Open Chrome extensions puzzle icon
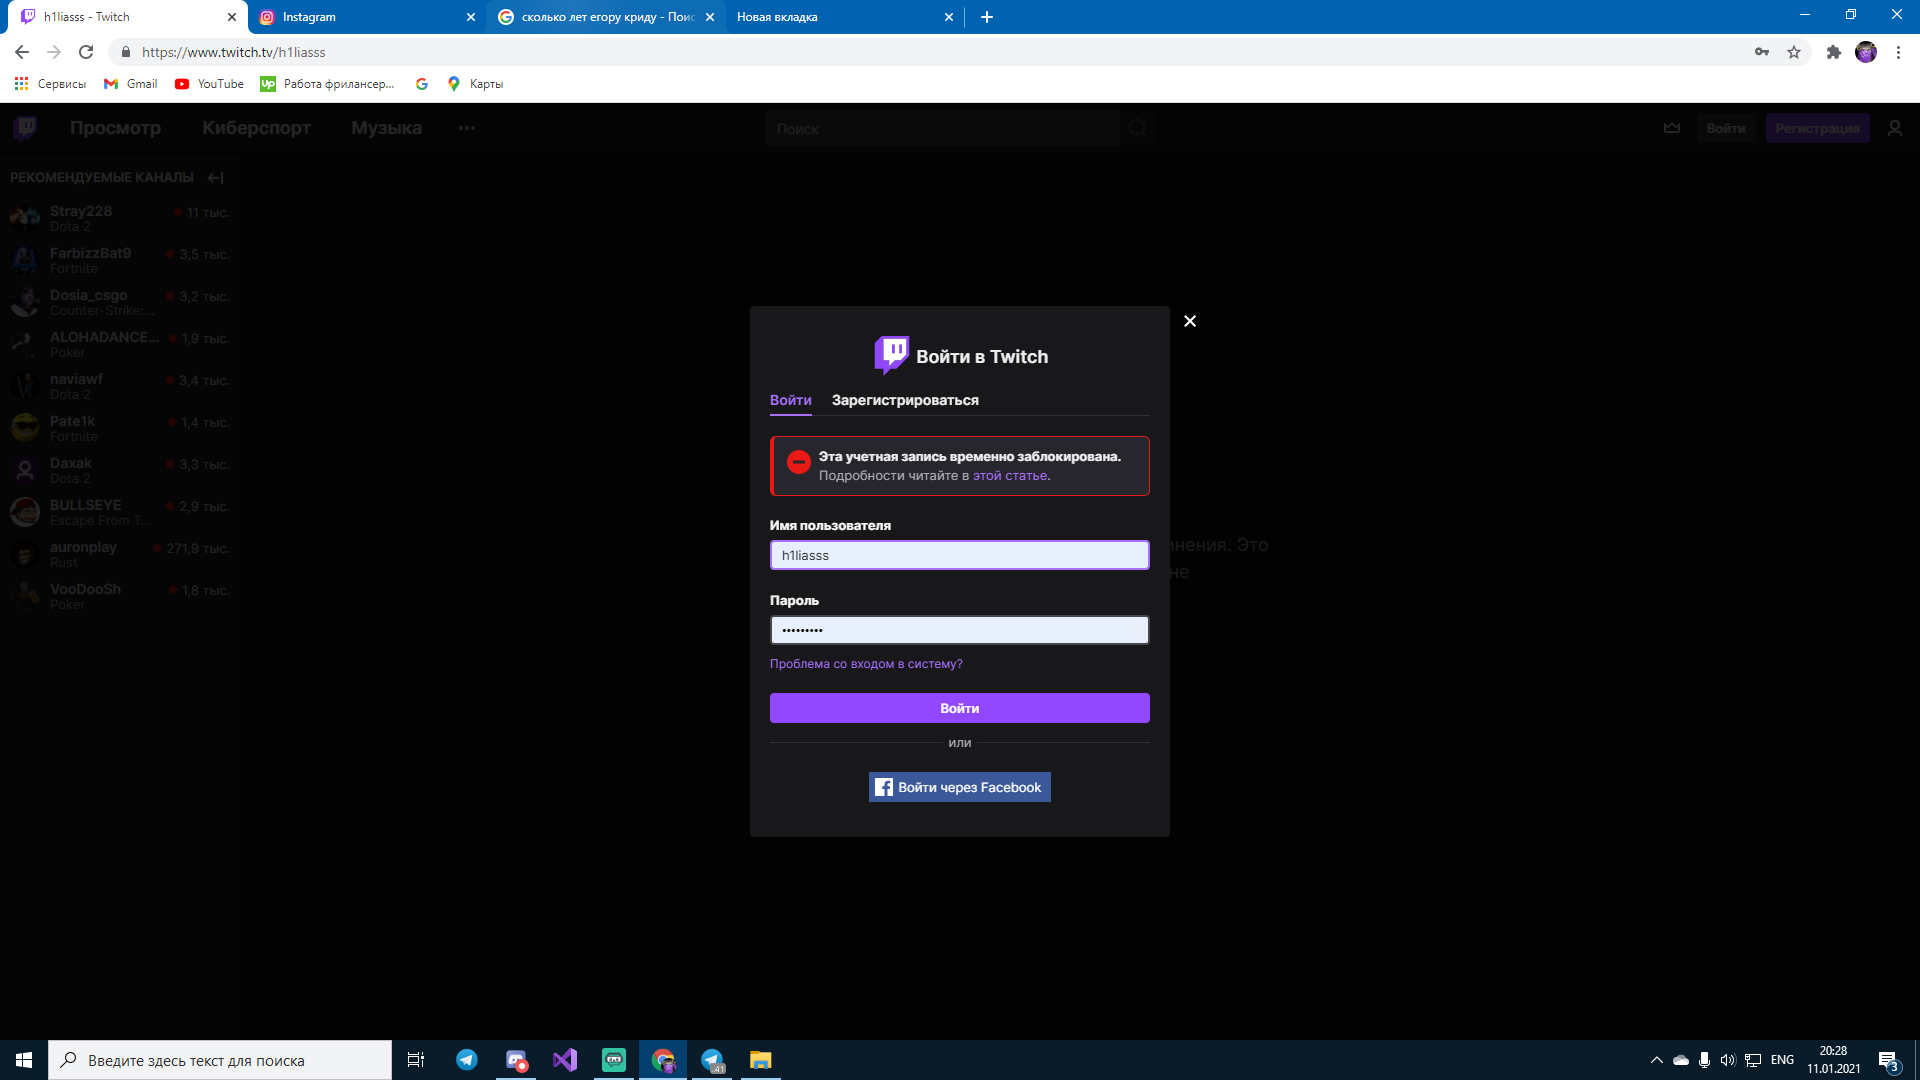This screenshot has height=1080, width=1920. [1834, 52]
